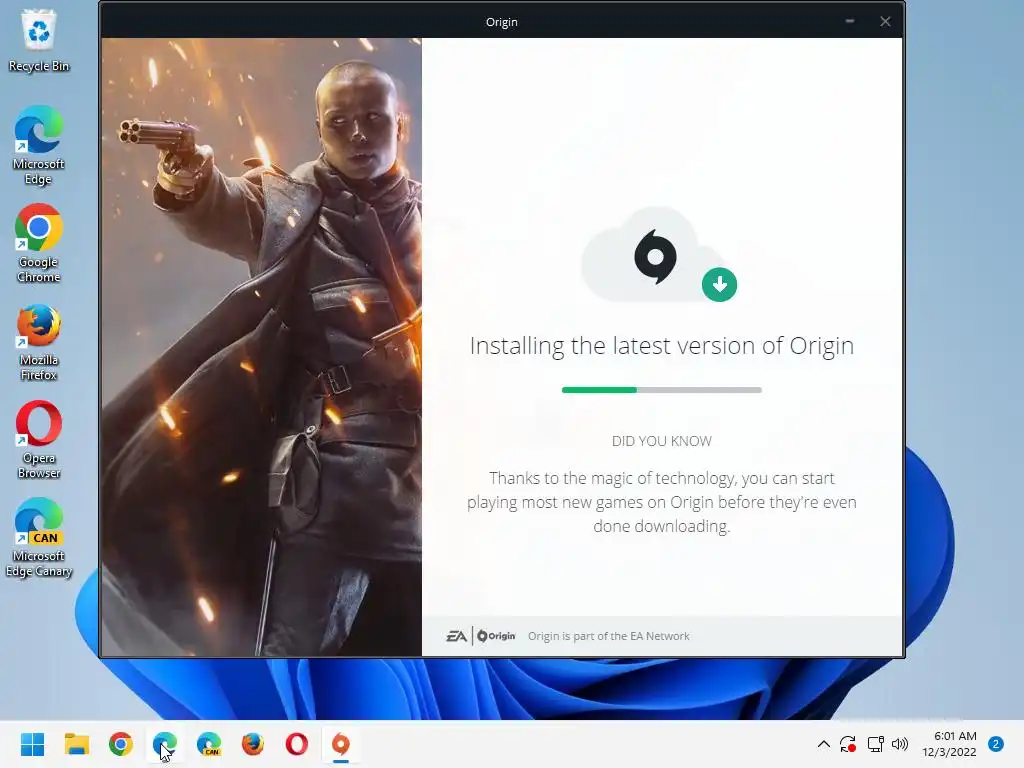Open the Recycle Bin desktop icon
This screenshot has height=768, width=1024.
pos(39,40)
